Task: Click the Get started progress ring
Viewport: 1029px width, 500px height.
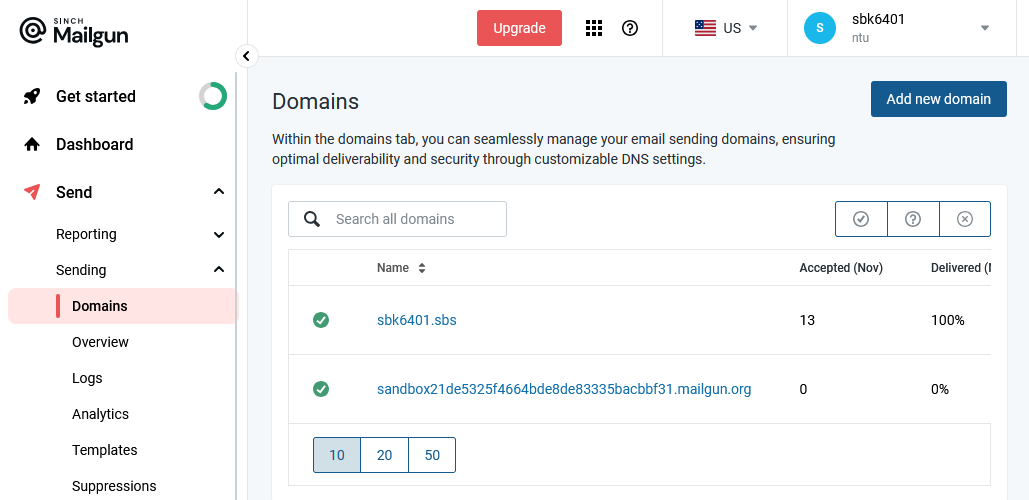Action: tap(213, 96)
